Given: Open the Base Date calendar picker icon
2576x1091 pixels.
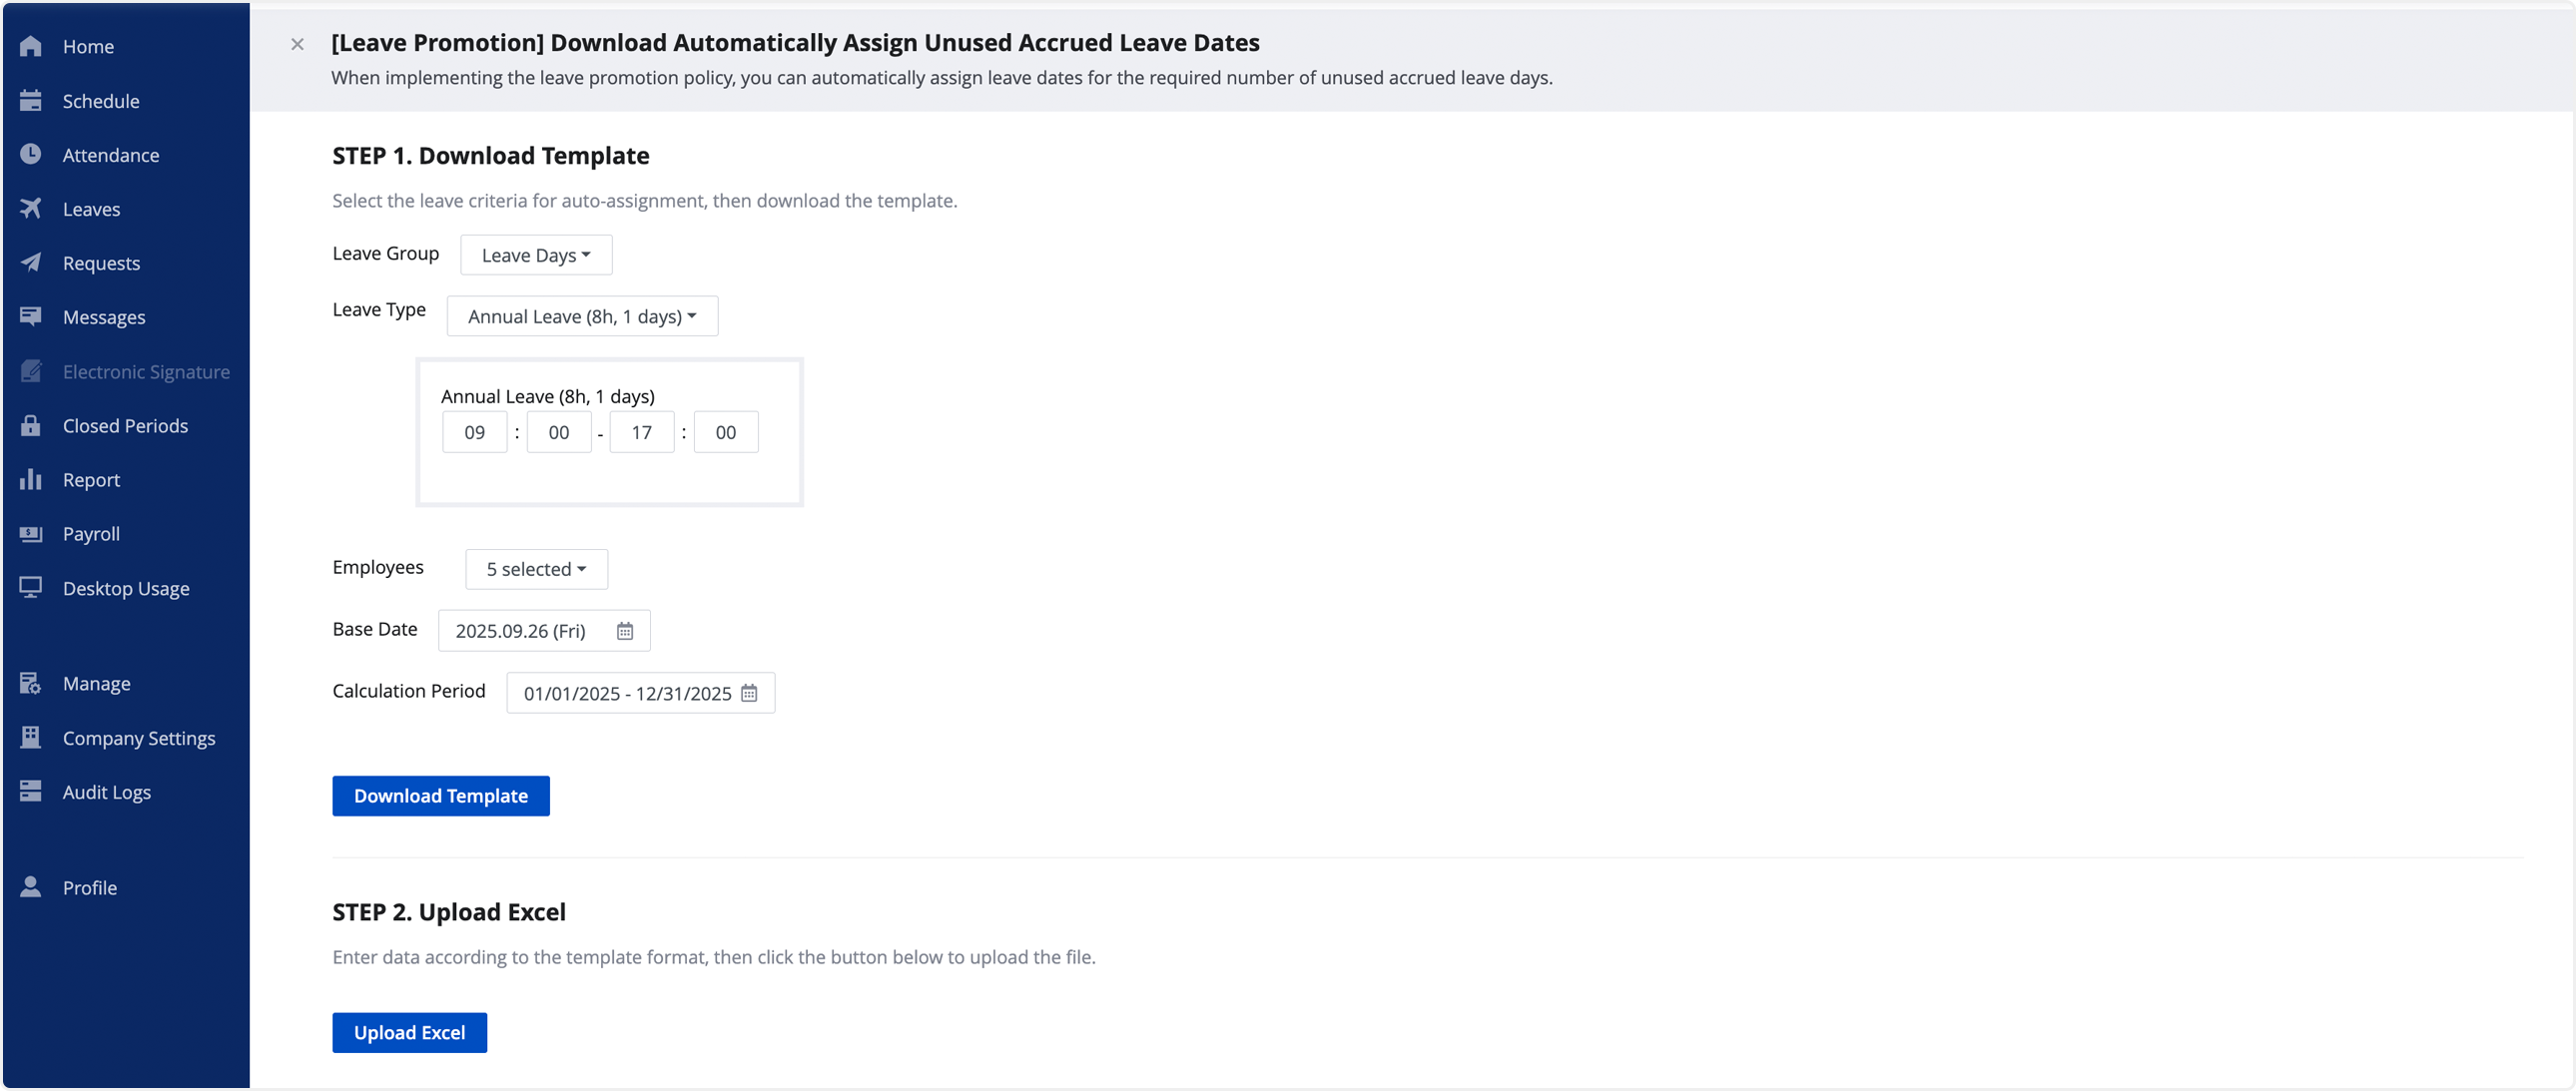Looking at the screenshot, I should pyautogui.click(x=625, y=631).
